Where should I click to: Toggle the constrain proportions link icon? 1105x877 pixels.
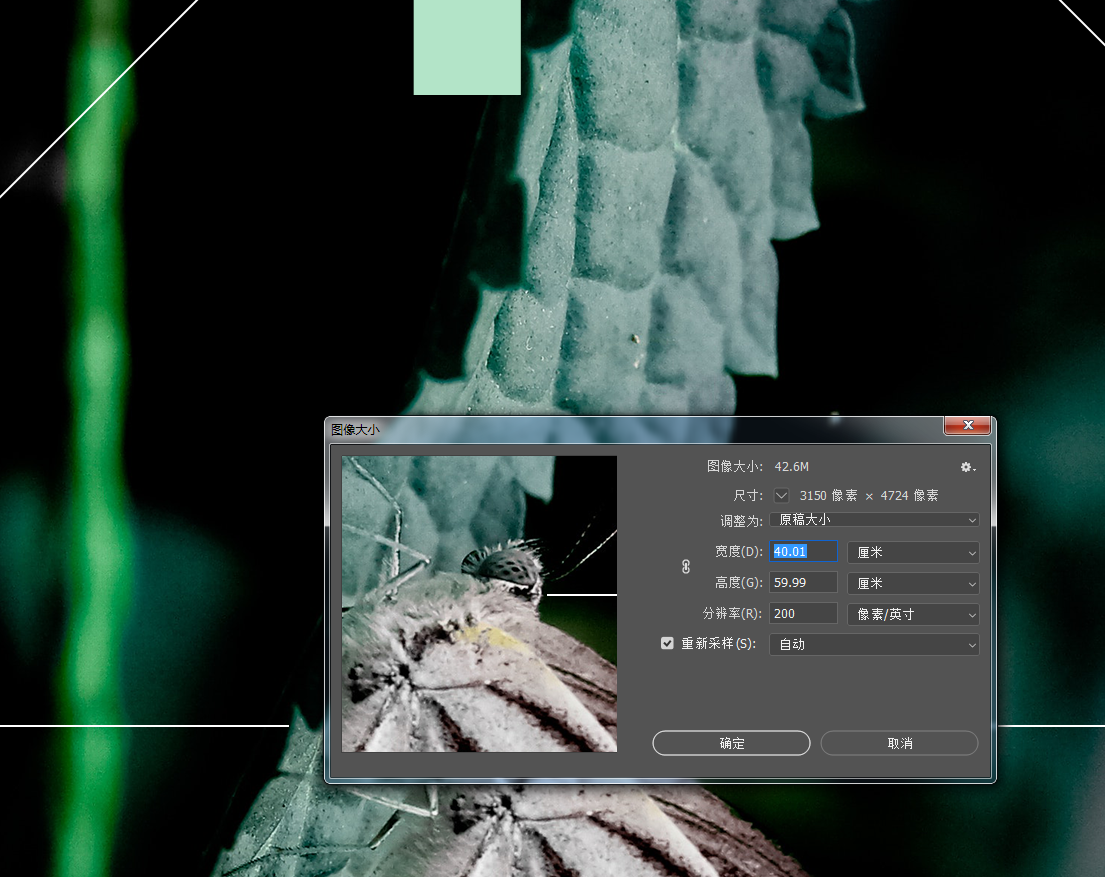point(686,567)
